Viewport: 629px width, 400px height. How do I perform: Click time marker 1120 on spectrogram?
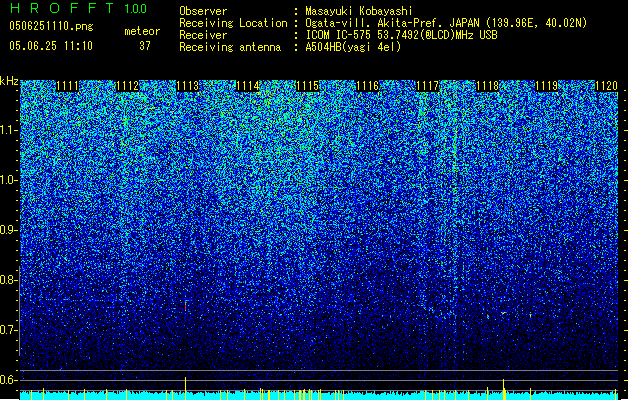coord(607,86)
